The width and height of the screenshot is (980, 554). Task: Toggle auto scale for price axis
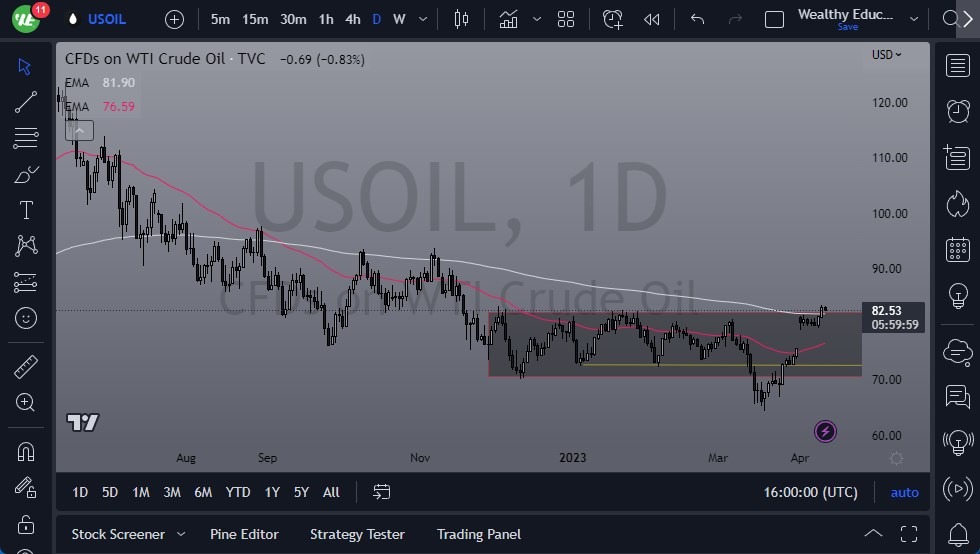click(904, 492)
